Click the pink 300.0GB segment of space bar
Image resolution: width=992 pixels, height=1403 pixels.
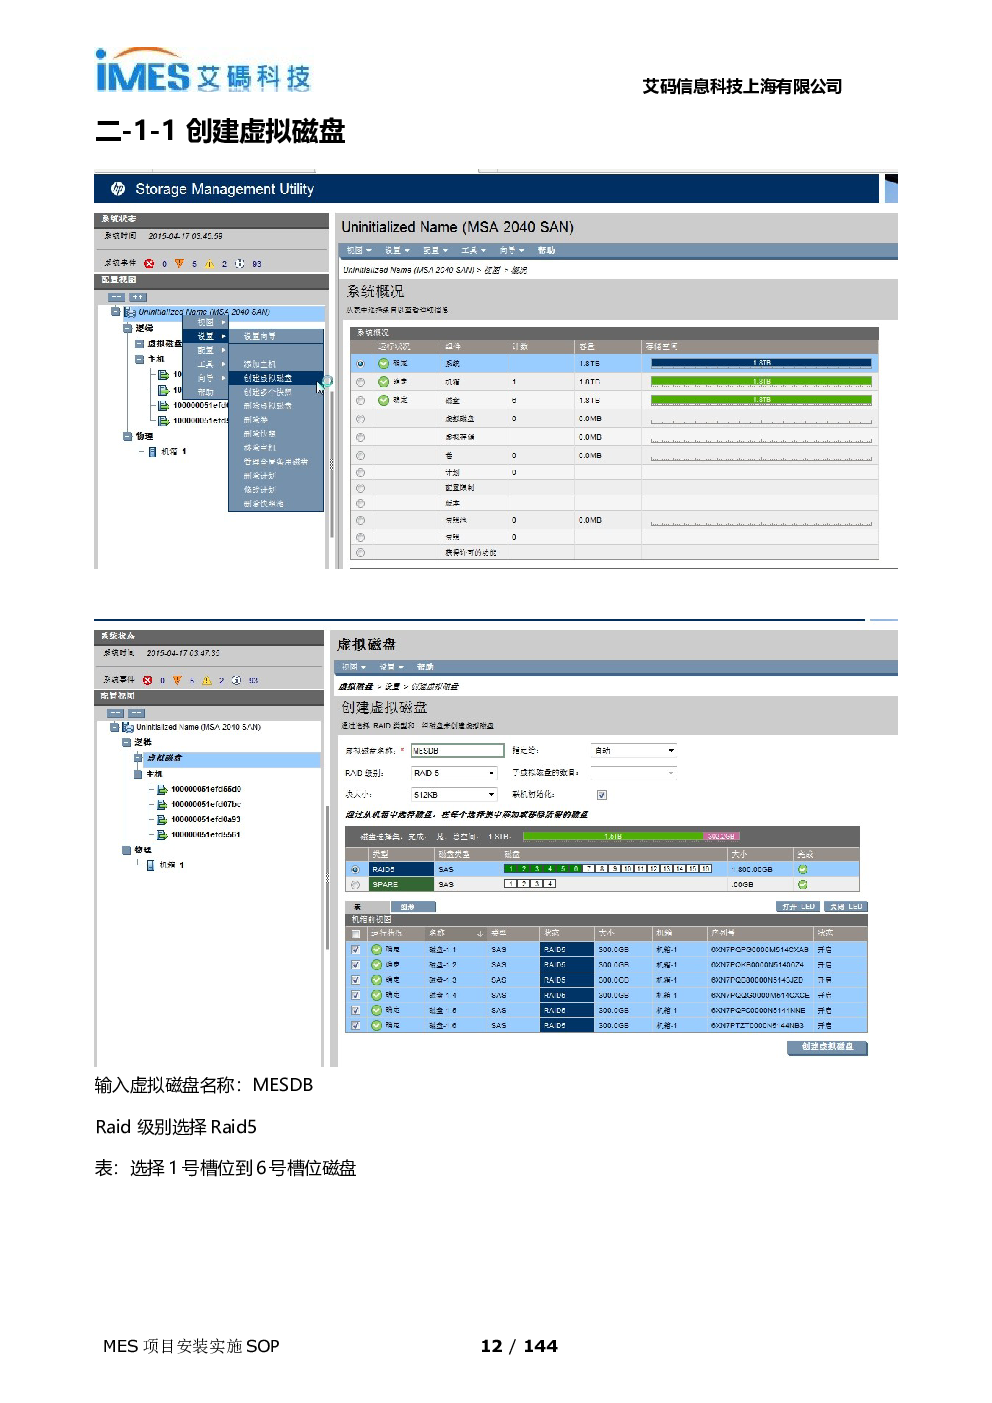coord(722,836)
